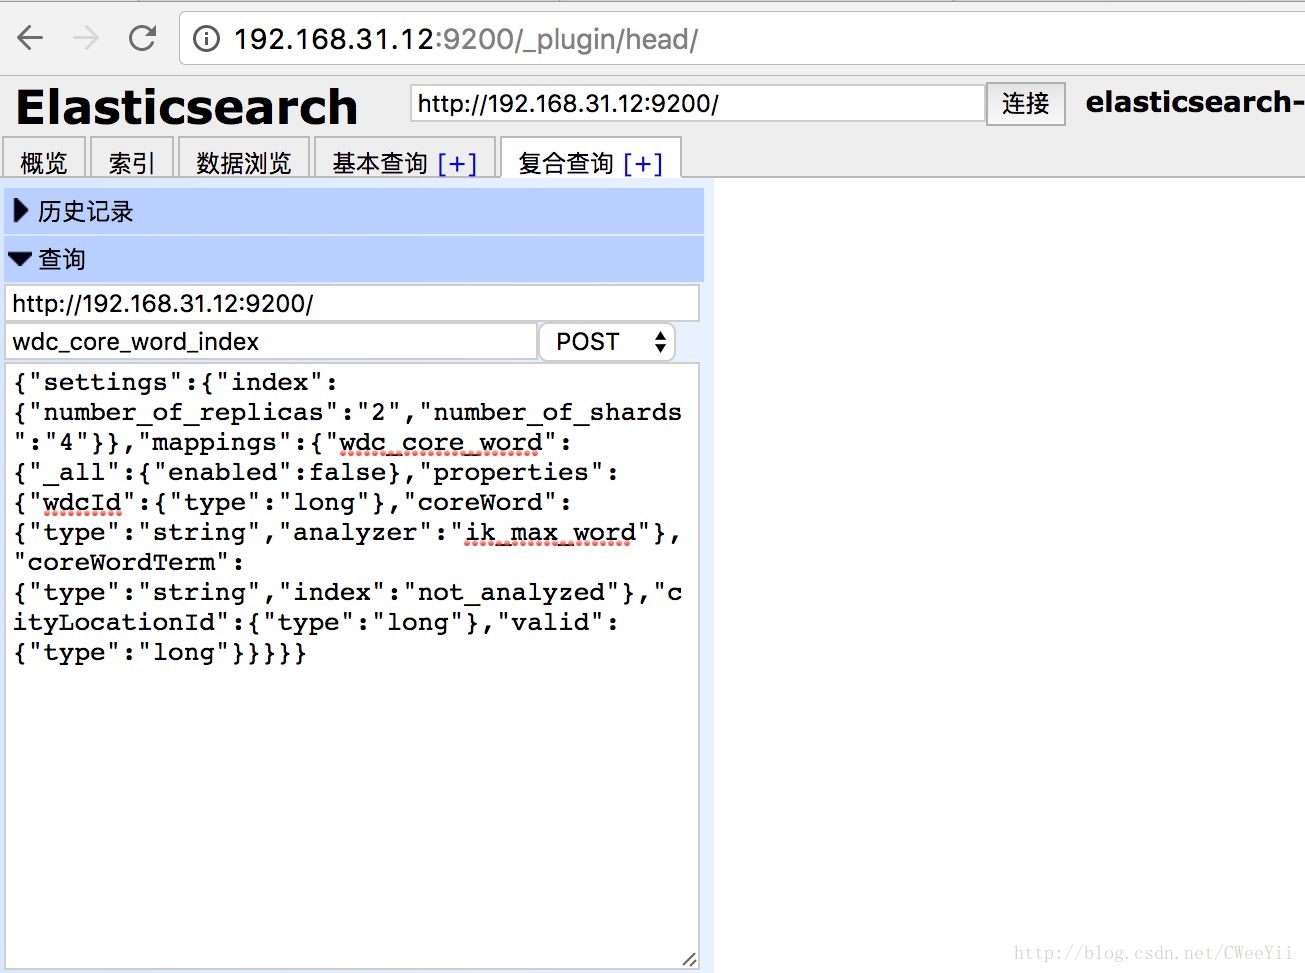Go back with the browser back arrow
The width and height of the screenshot is (1305, 973).
(31, 39)
